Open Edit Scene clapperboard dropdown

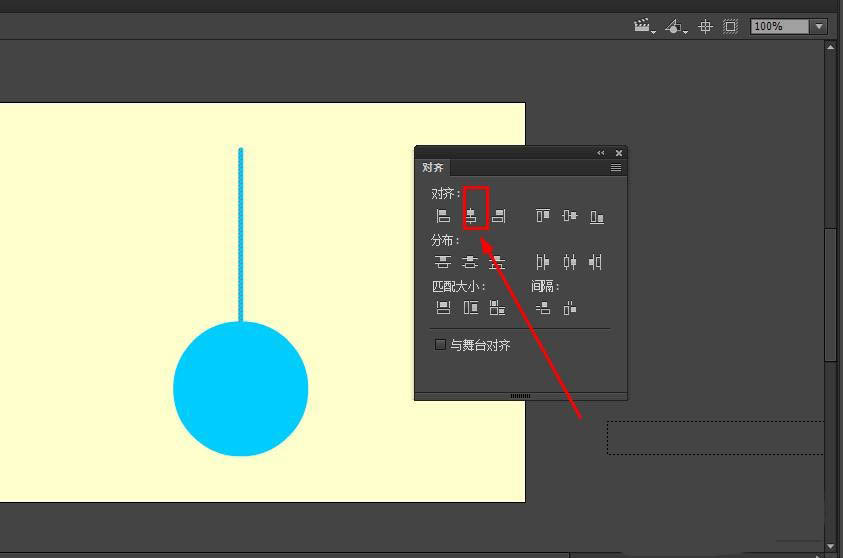pos(644,26)
